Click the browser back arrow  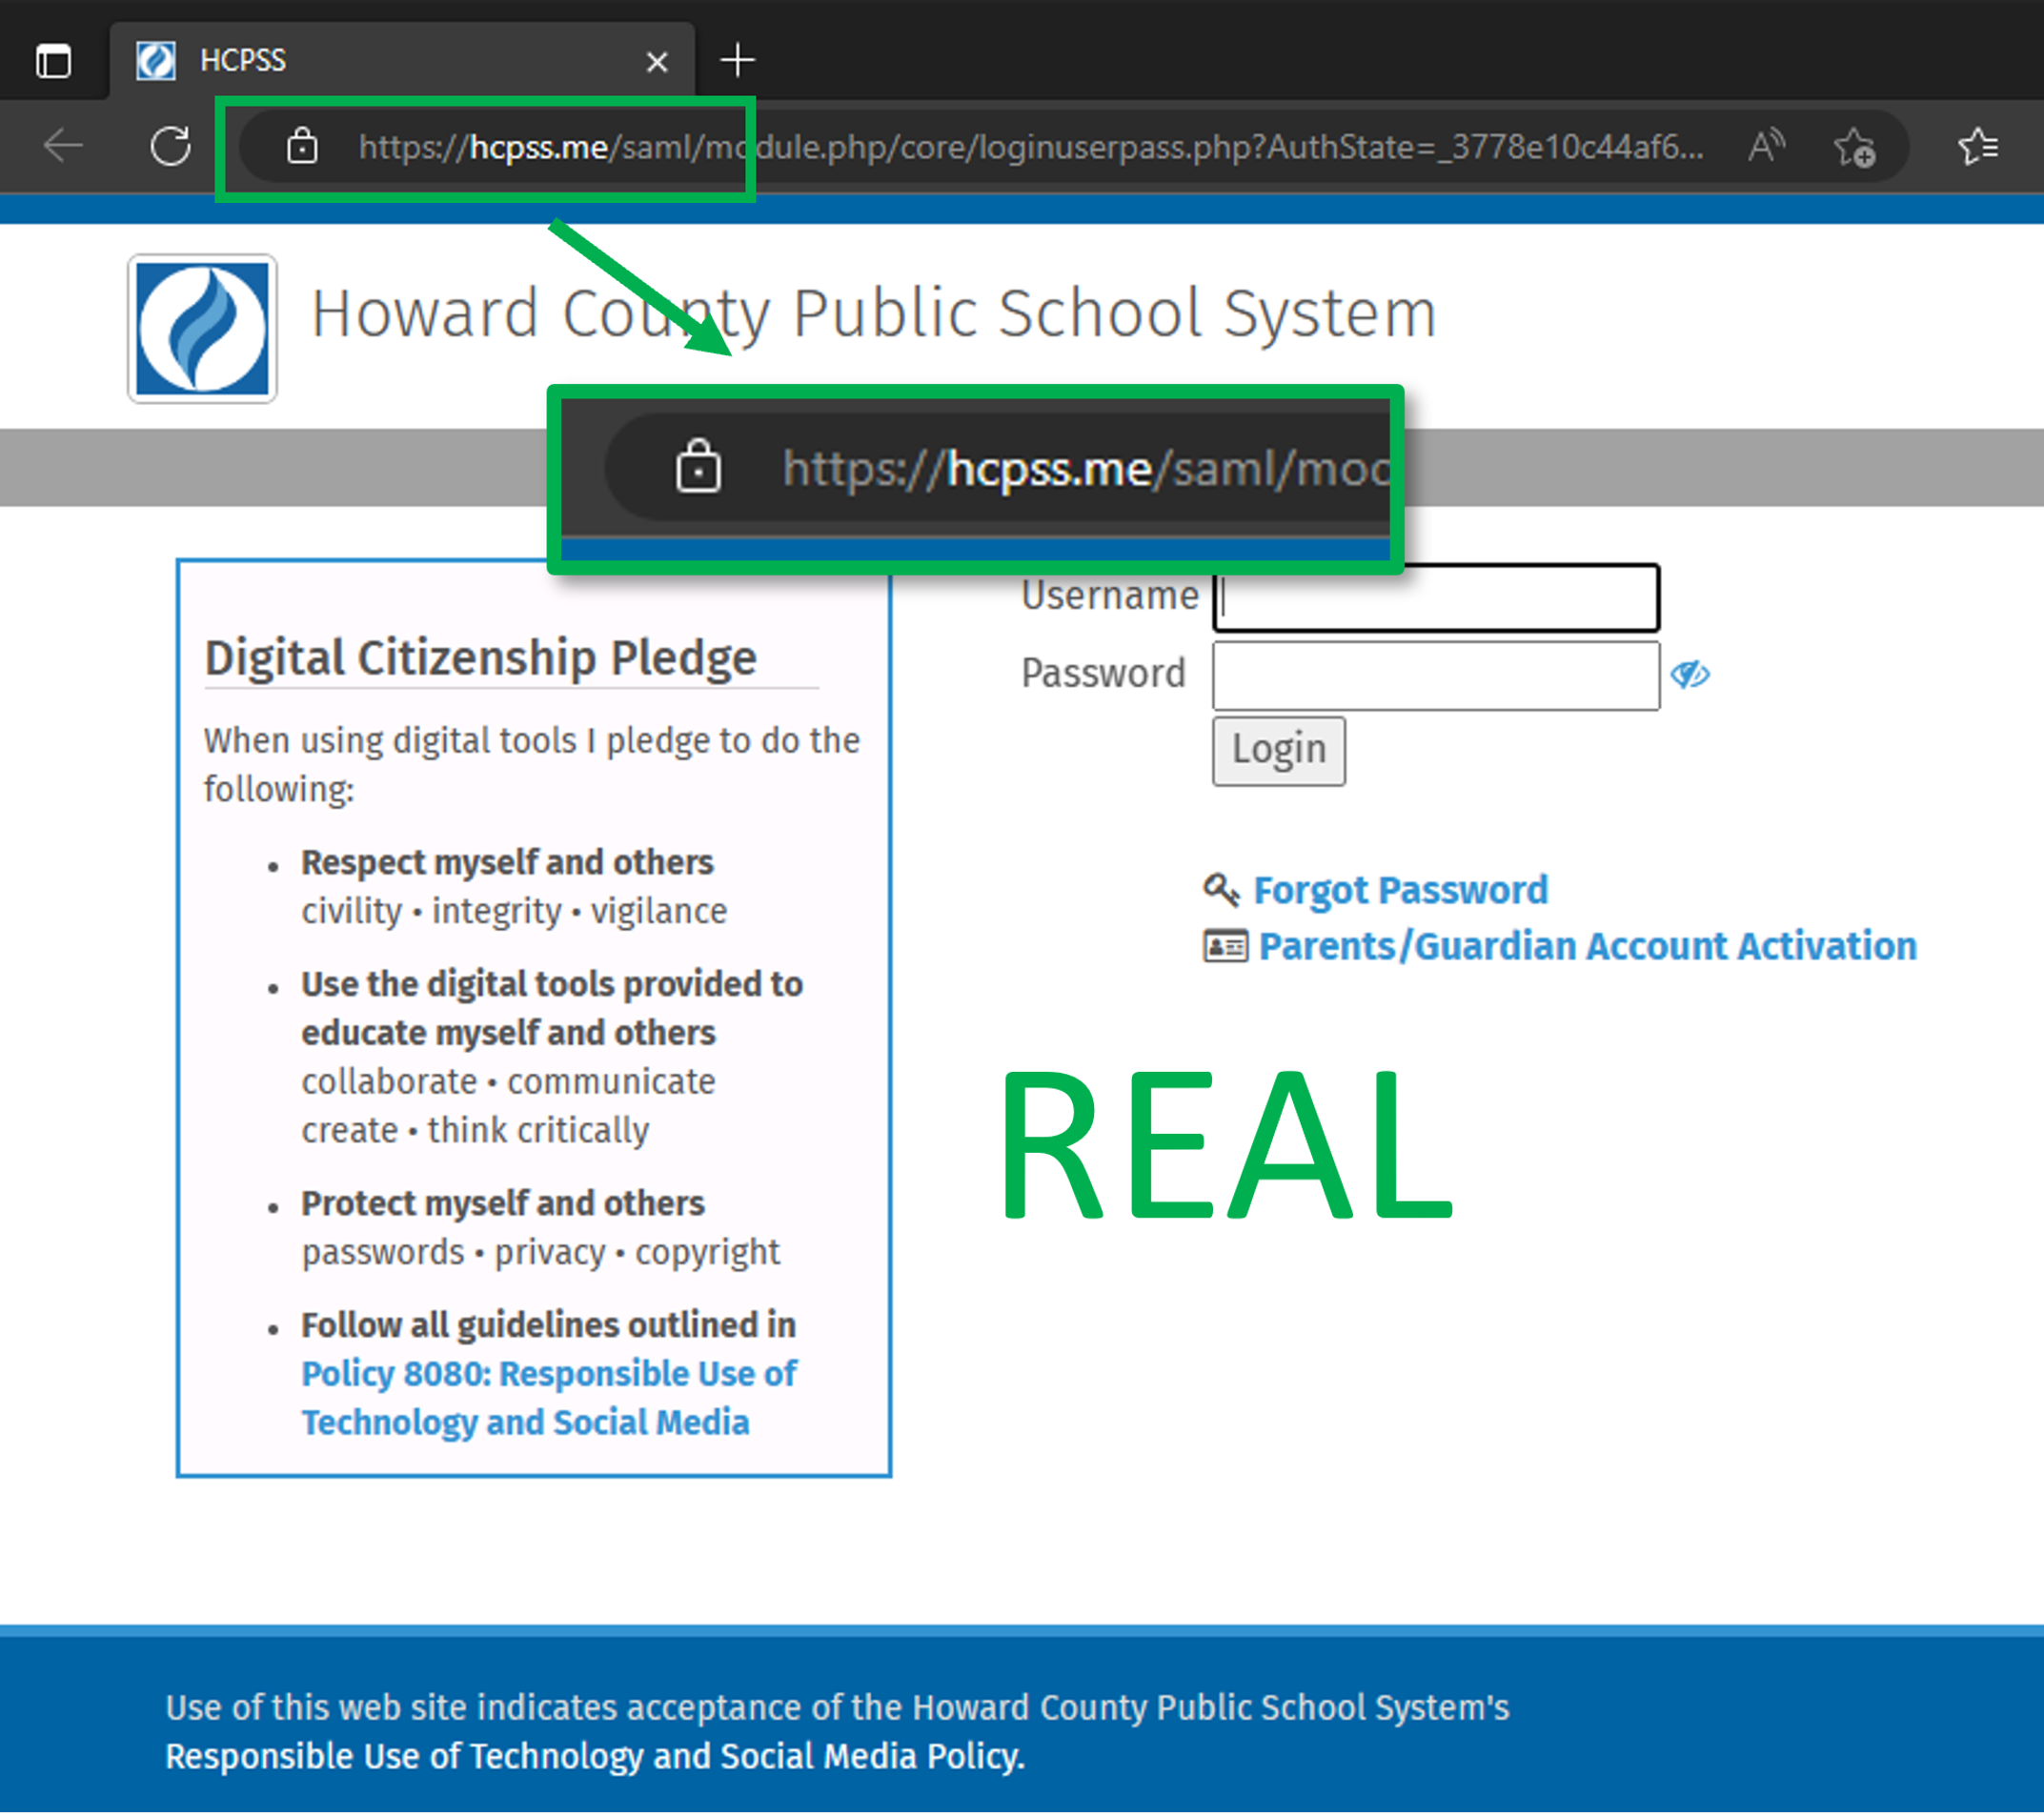click(x=63, y=146)
